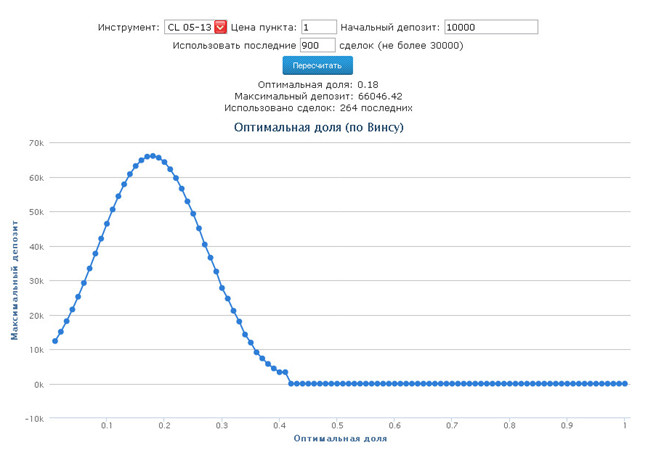
Task: Click the Пересчитать button
Action: point(317,66)
